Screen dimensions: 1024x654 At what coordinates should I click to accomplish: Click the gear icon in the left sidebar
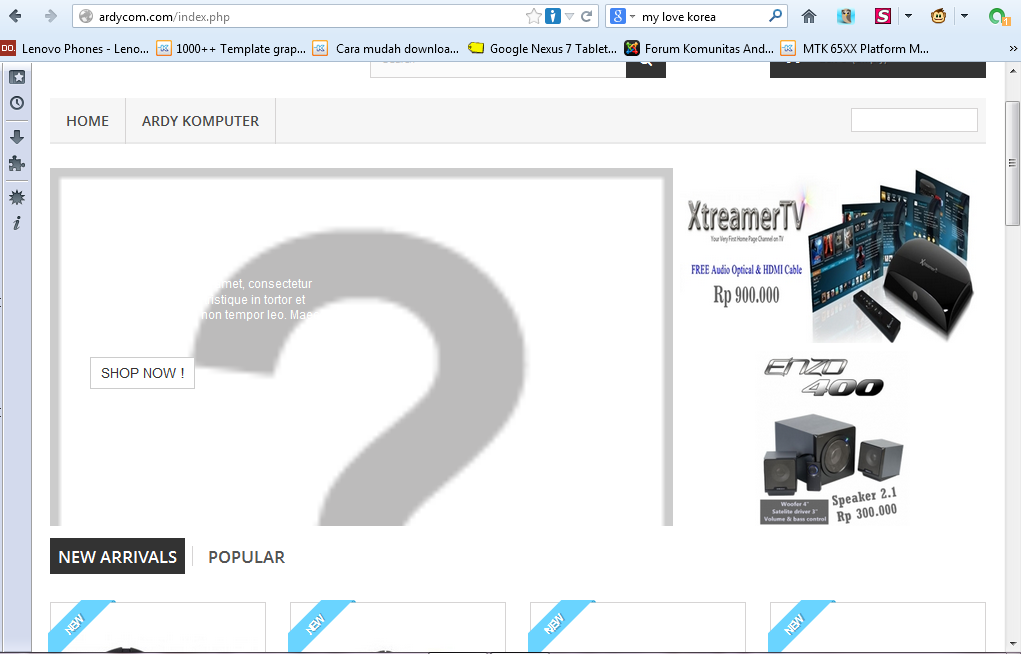pos(16,197)
